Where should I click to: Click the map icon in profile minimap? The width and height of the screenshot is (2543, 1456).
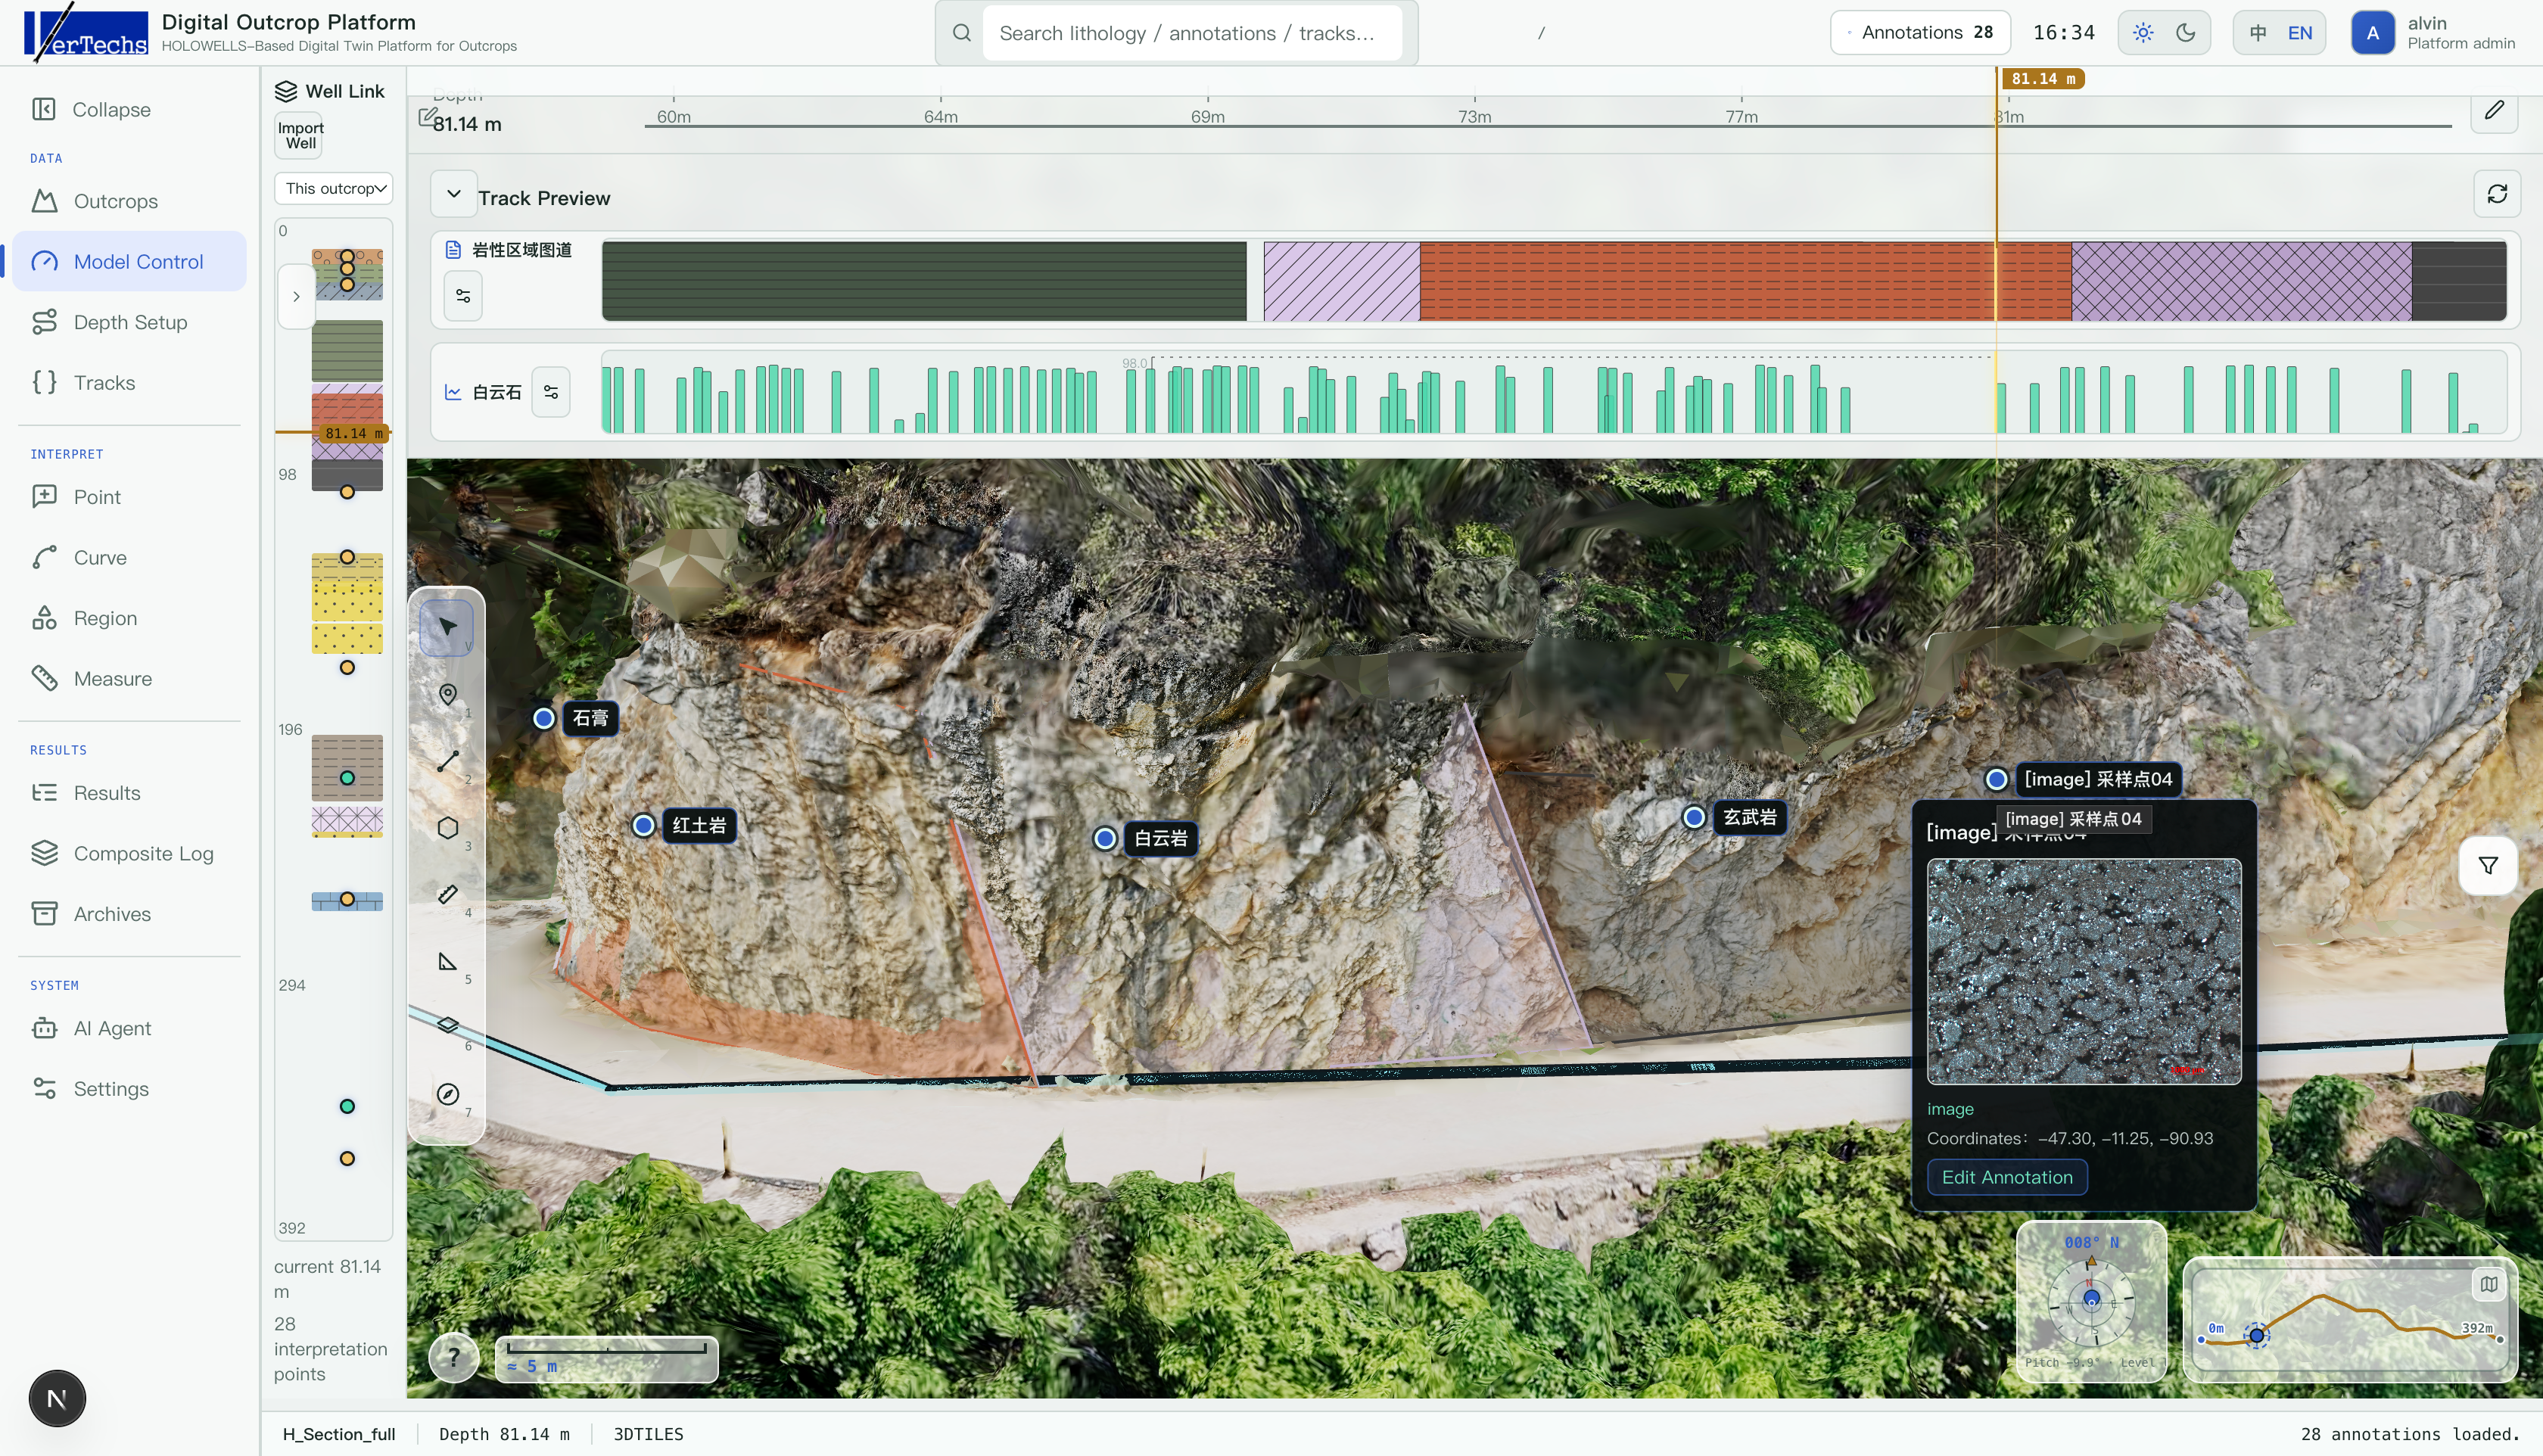tap(2489, 1284)
